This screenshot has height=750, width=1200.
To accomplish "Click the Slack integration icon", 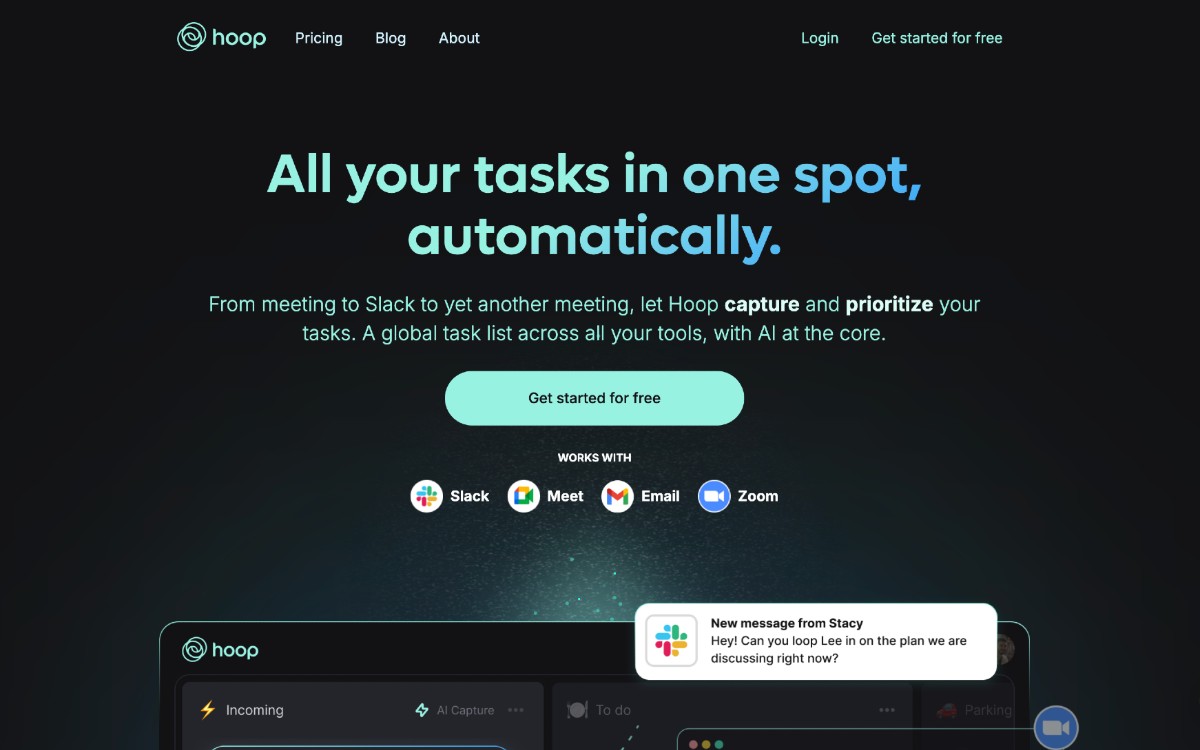I will tap(427, 496).
